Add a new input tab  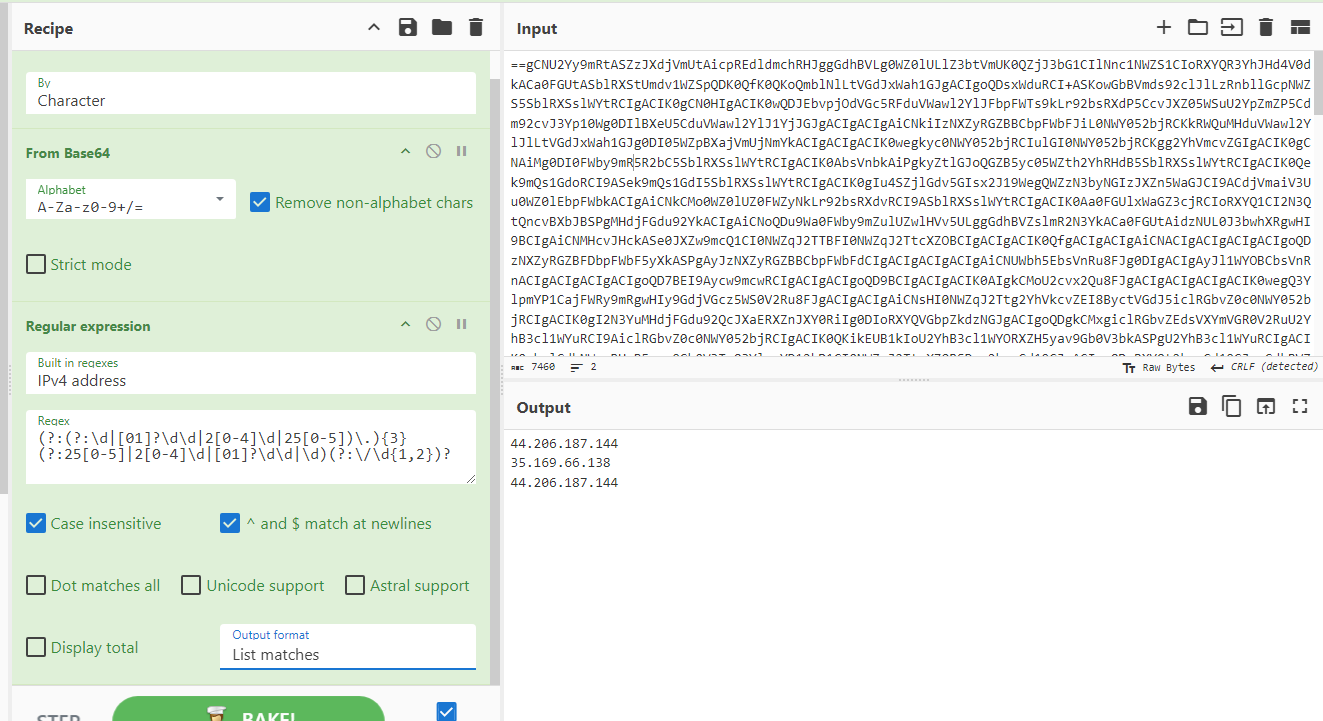pos(1164,28)
